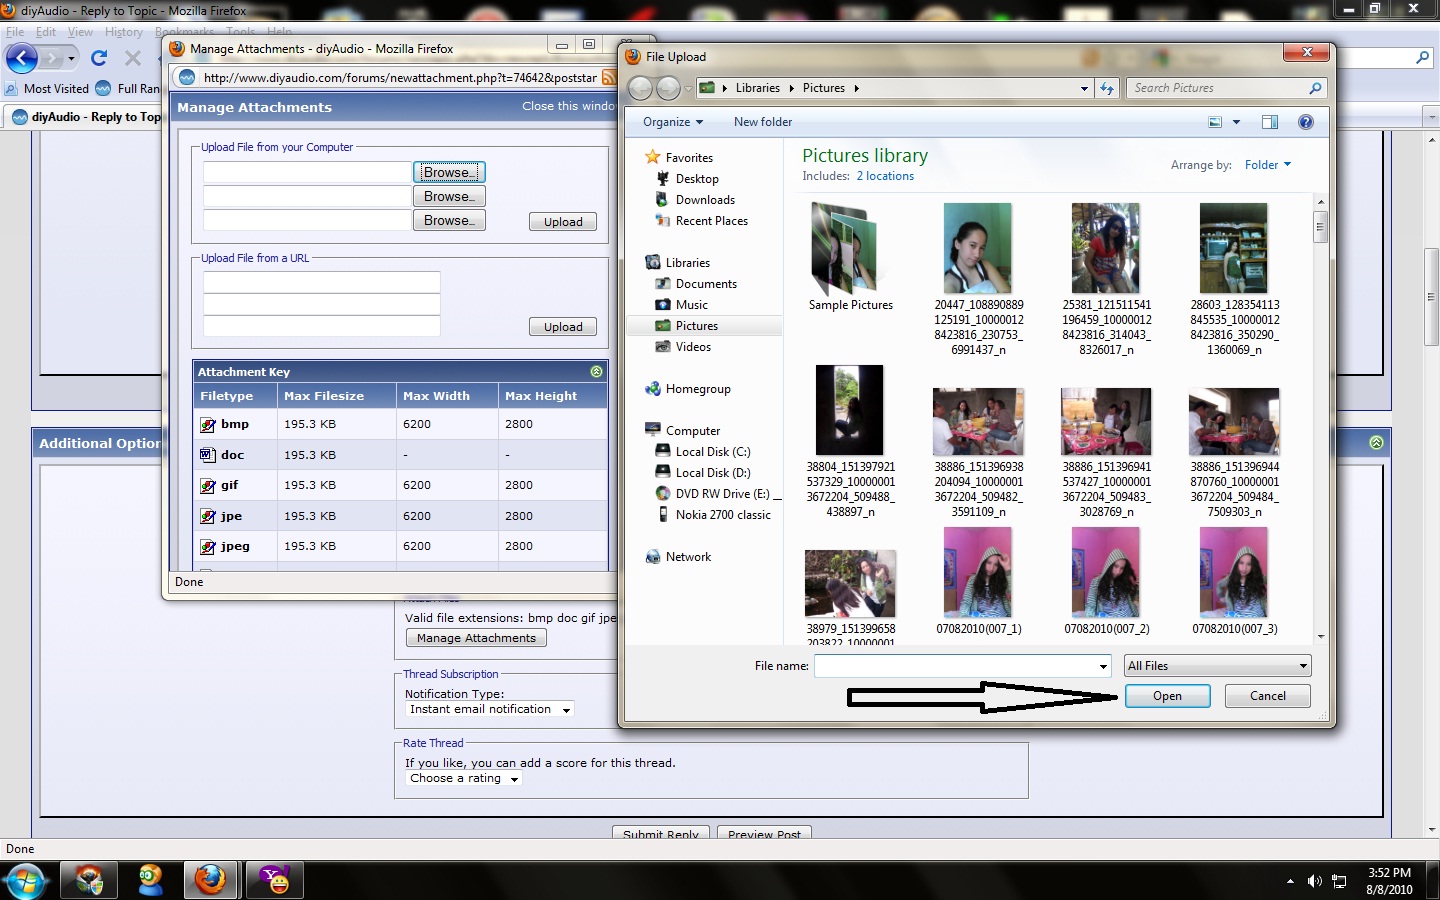
Task: Select the picture starting 28603_128354113
Action: click(1234, 278)
